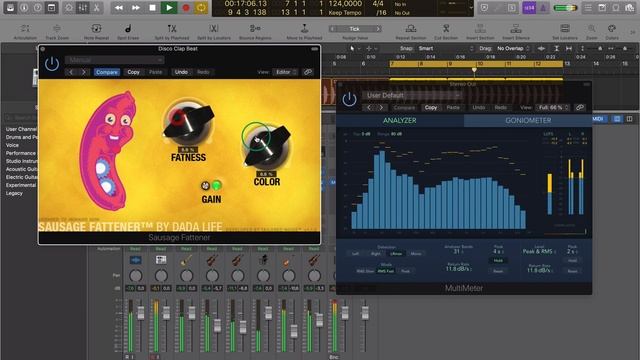Click the Insert Section toolbar icon
The width and height of the screenshot is (640, 360).
point(480,28)
